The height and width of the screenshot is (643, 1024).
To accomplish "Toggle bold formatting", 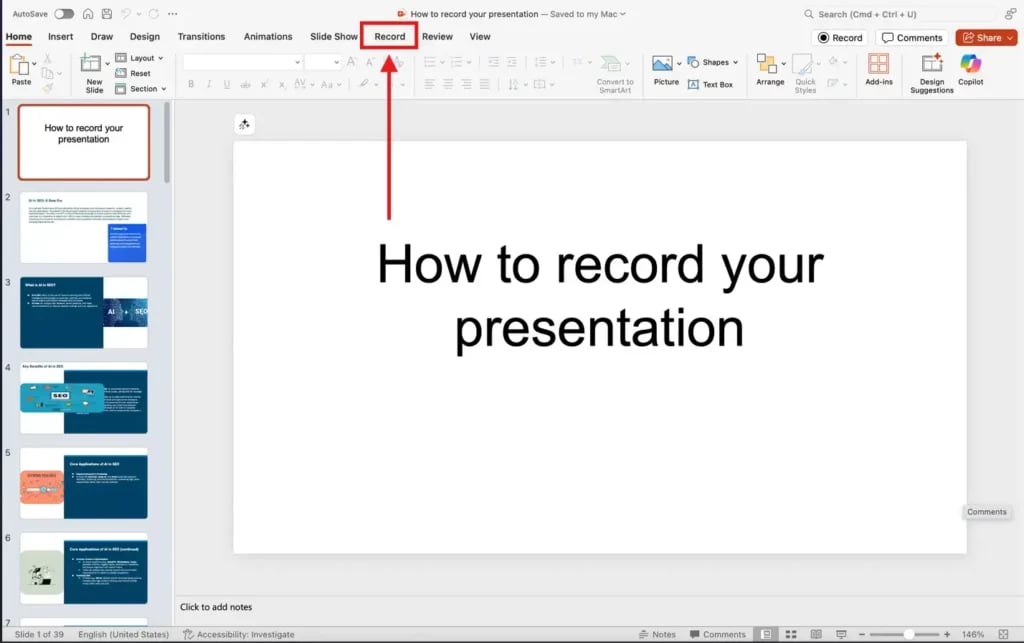I will [x=190, y=85].
